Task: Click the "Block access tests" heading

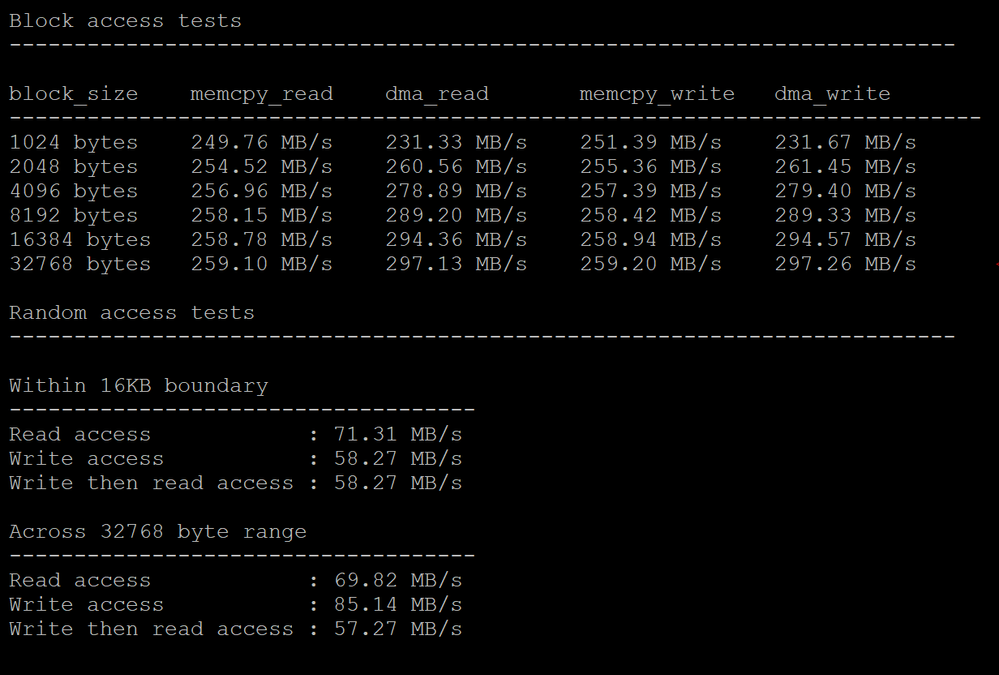Action: tap(125, 21)
